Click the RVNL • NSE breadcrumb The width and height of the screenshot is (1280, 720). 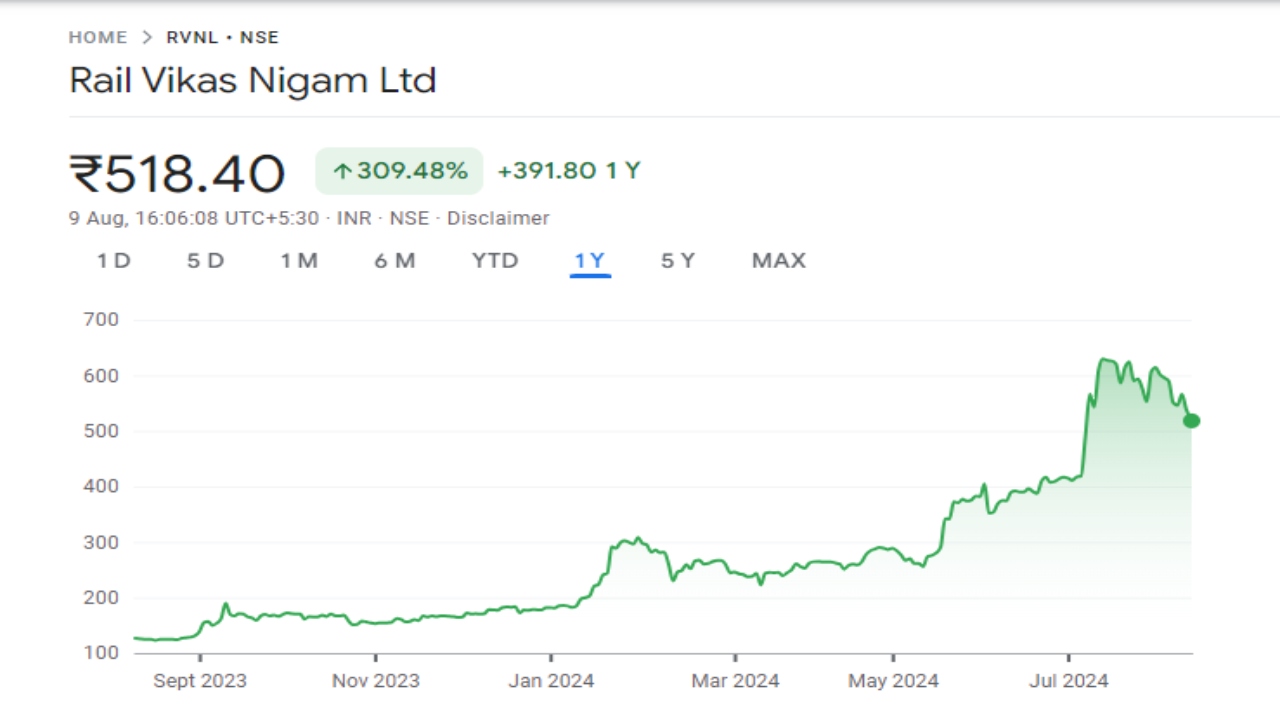coord(223,38)
